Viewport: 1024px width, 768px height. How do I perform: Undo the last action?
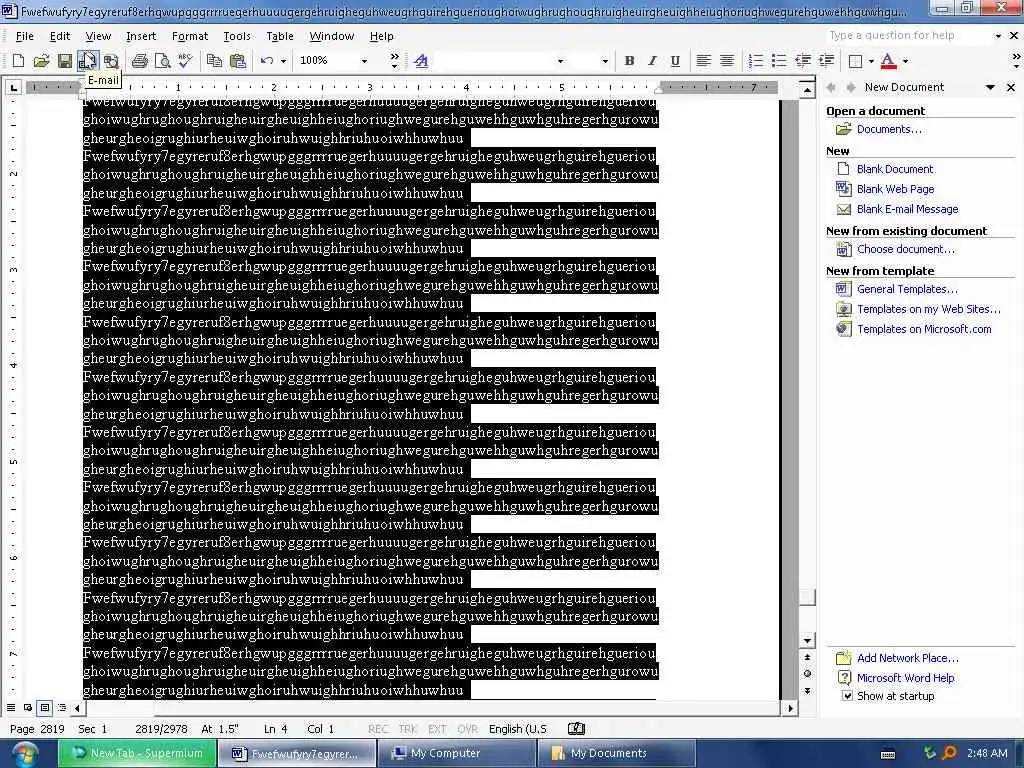(x=267, y=61)
